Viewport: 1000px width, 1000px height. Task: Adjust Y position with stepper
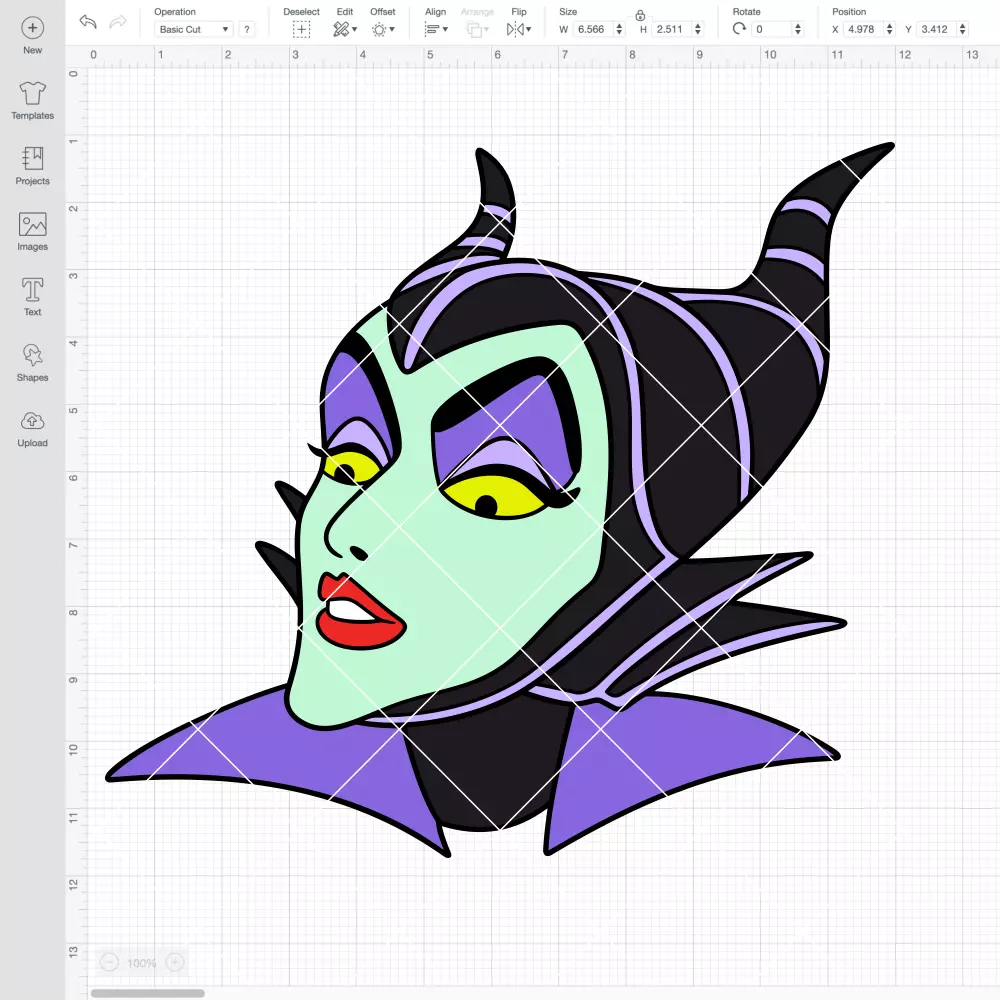pos(963,29)
